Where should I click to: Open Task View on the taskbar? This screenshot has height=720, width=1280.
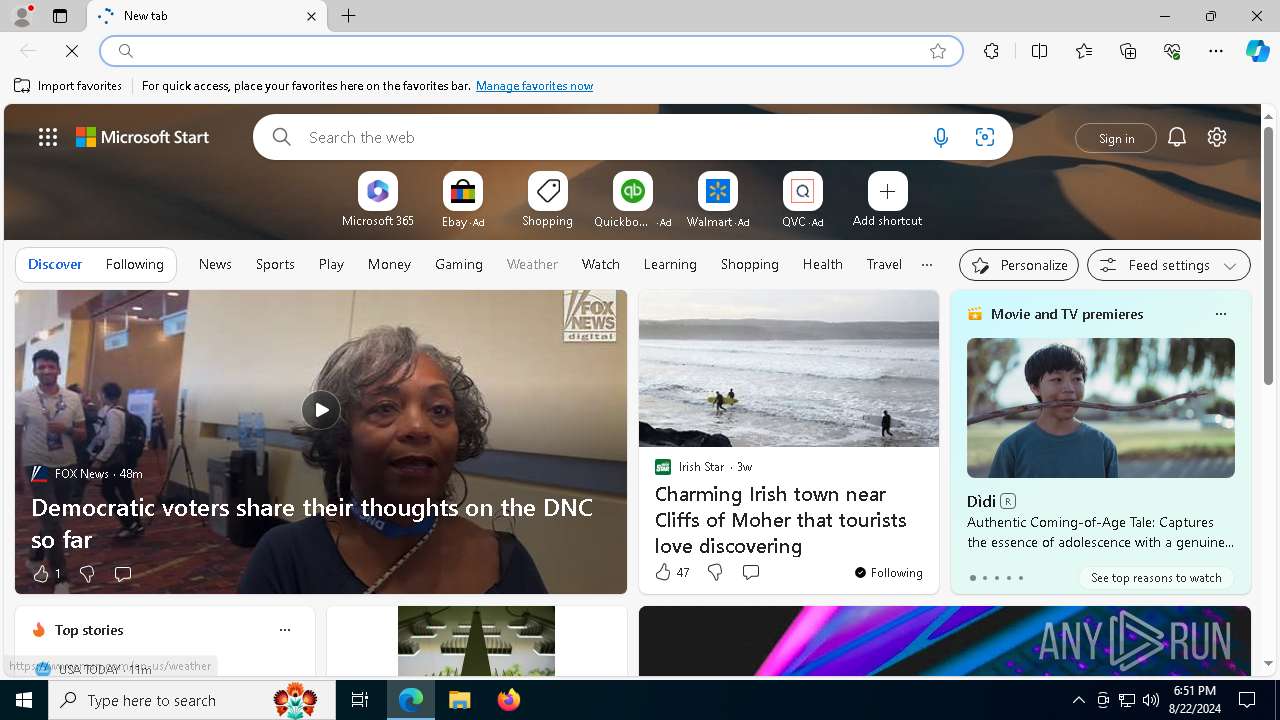[x=360, y=700]
